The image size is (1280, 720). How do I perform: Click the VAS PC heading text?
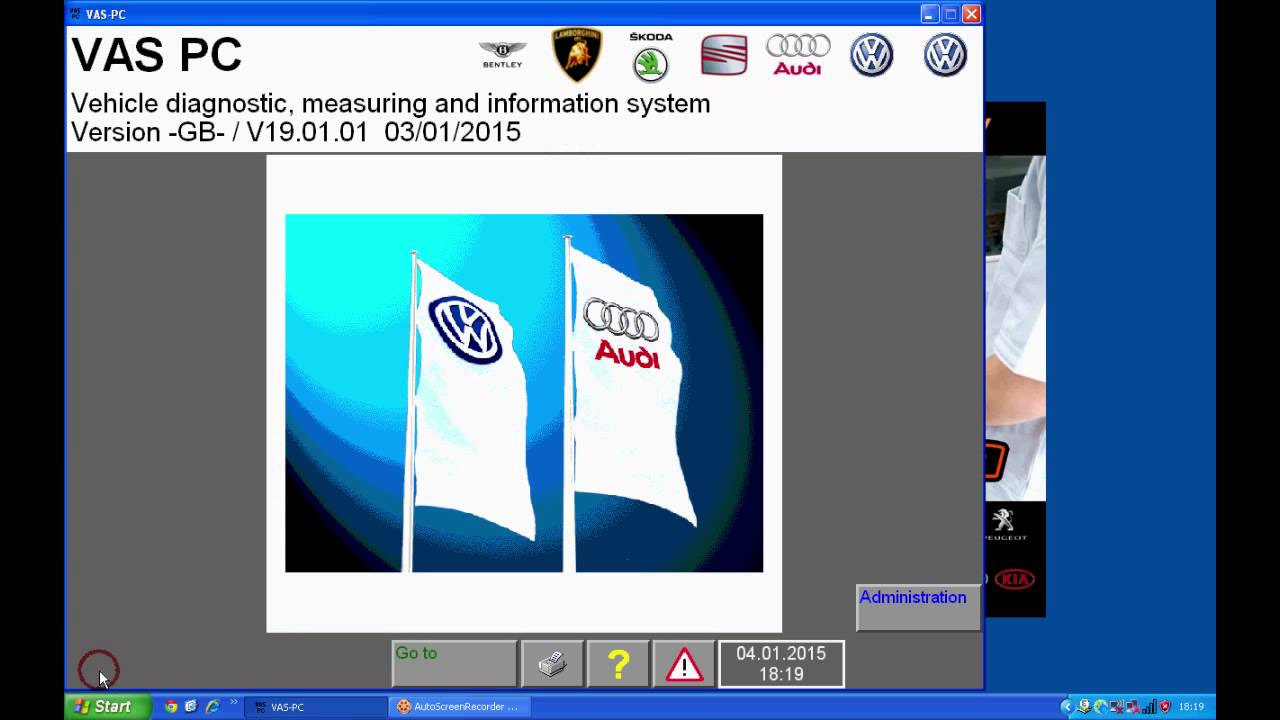[x=157, y=55]
